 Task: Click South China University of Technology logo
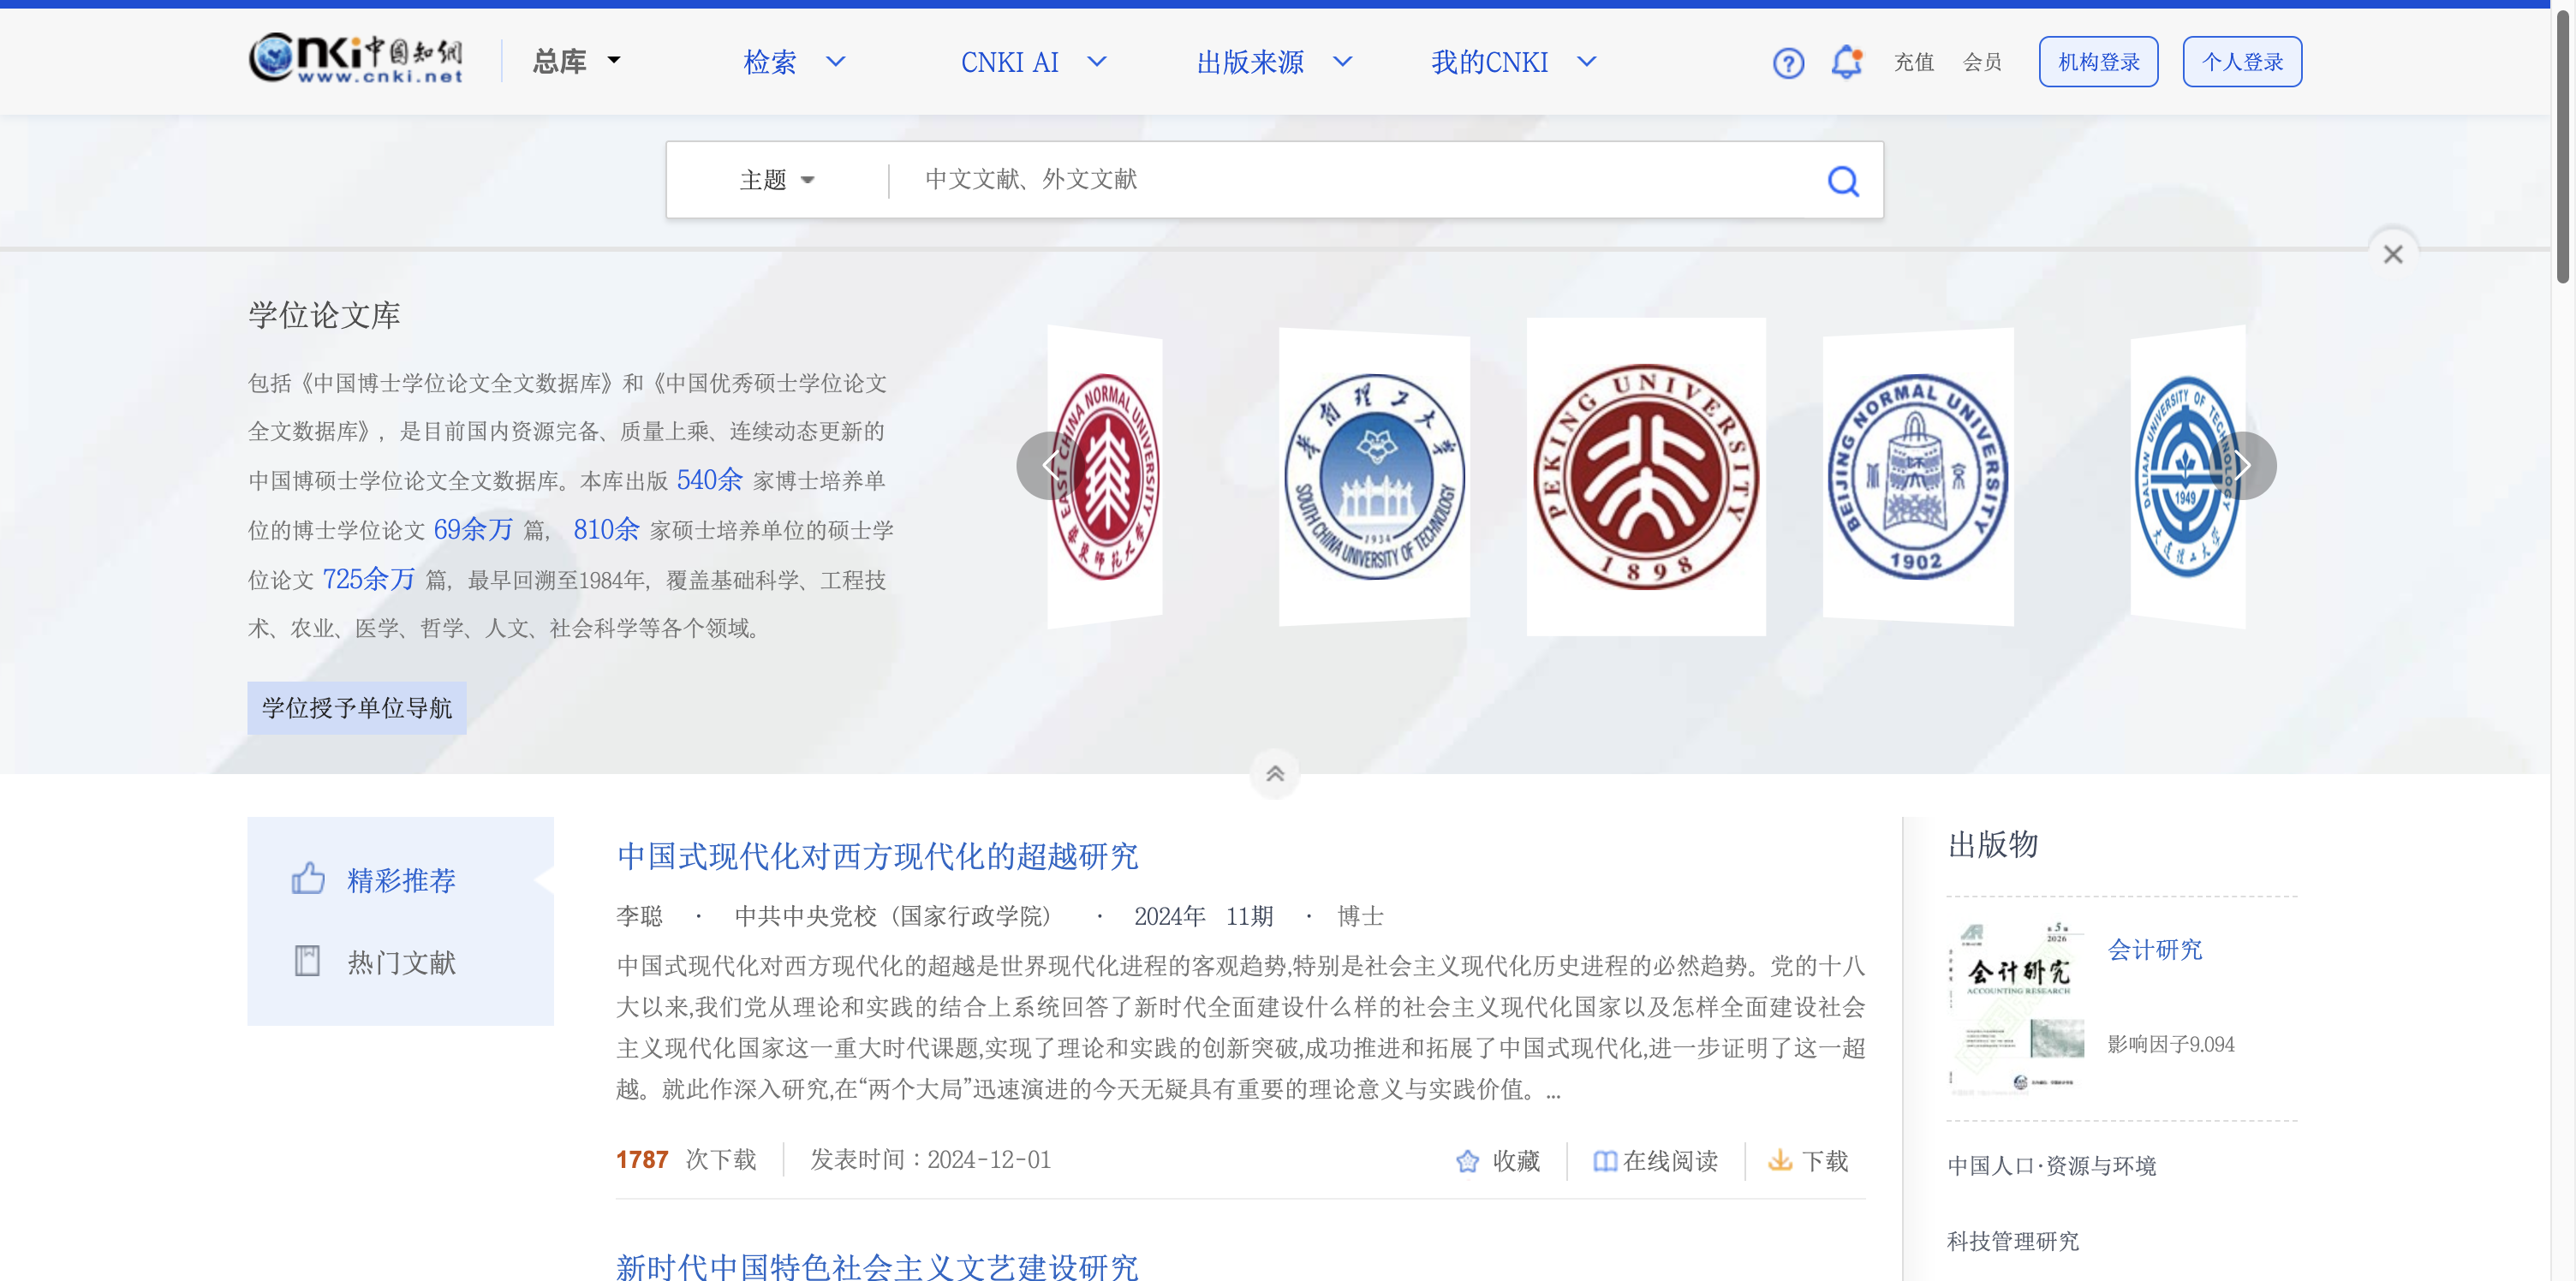pyautogui.click(x=1374, y=477)
